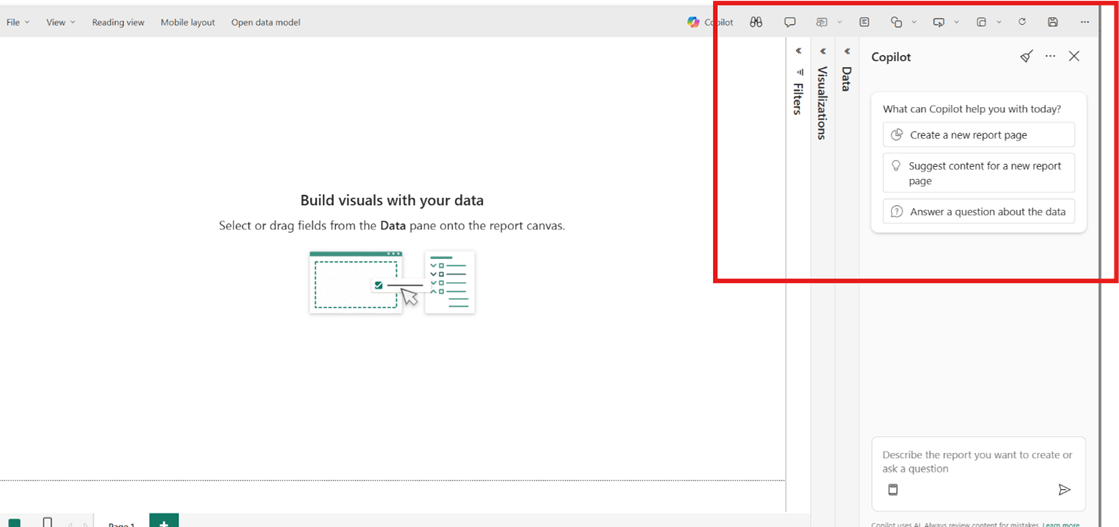
Task: Click the Copilot prompt text field
Action: click(977, 462)
